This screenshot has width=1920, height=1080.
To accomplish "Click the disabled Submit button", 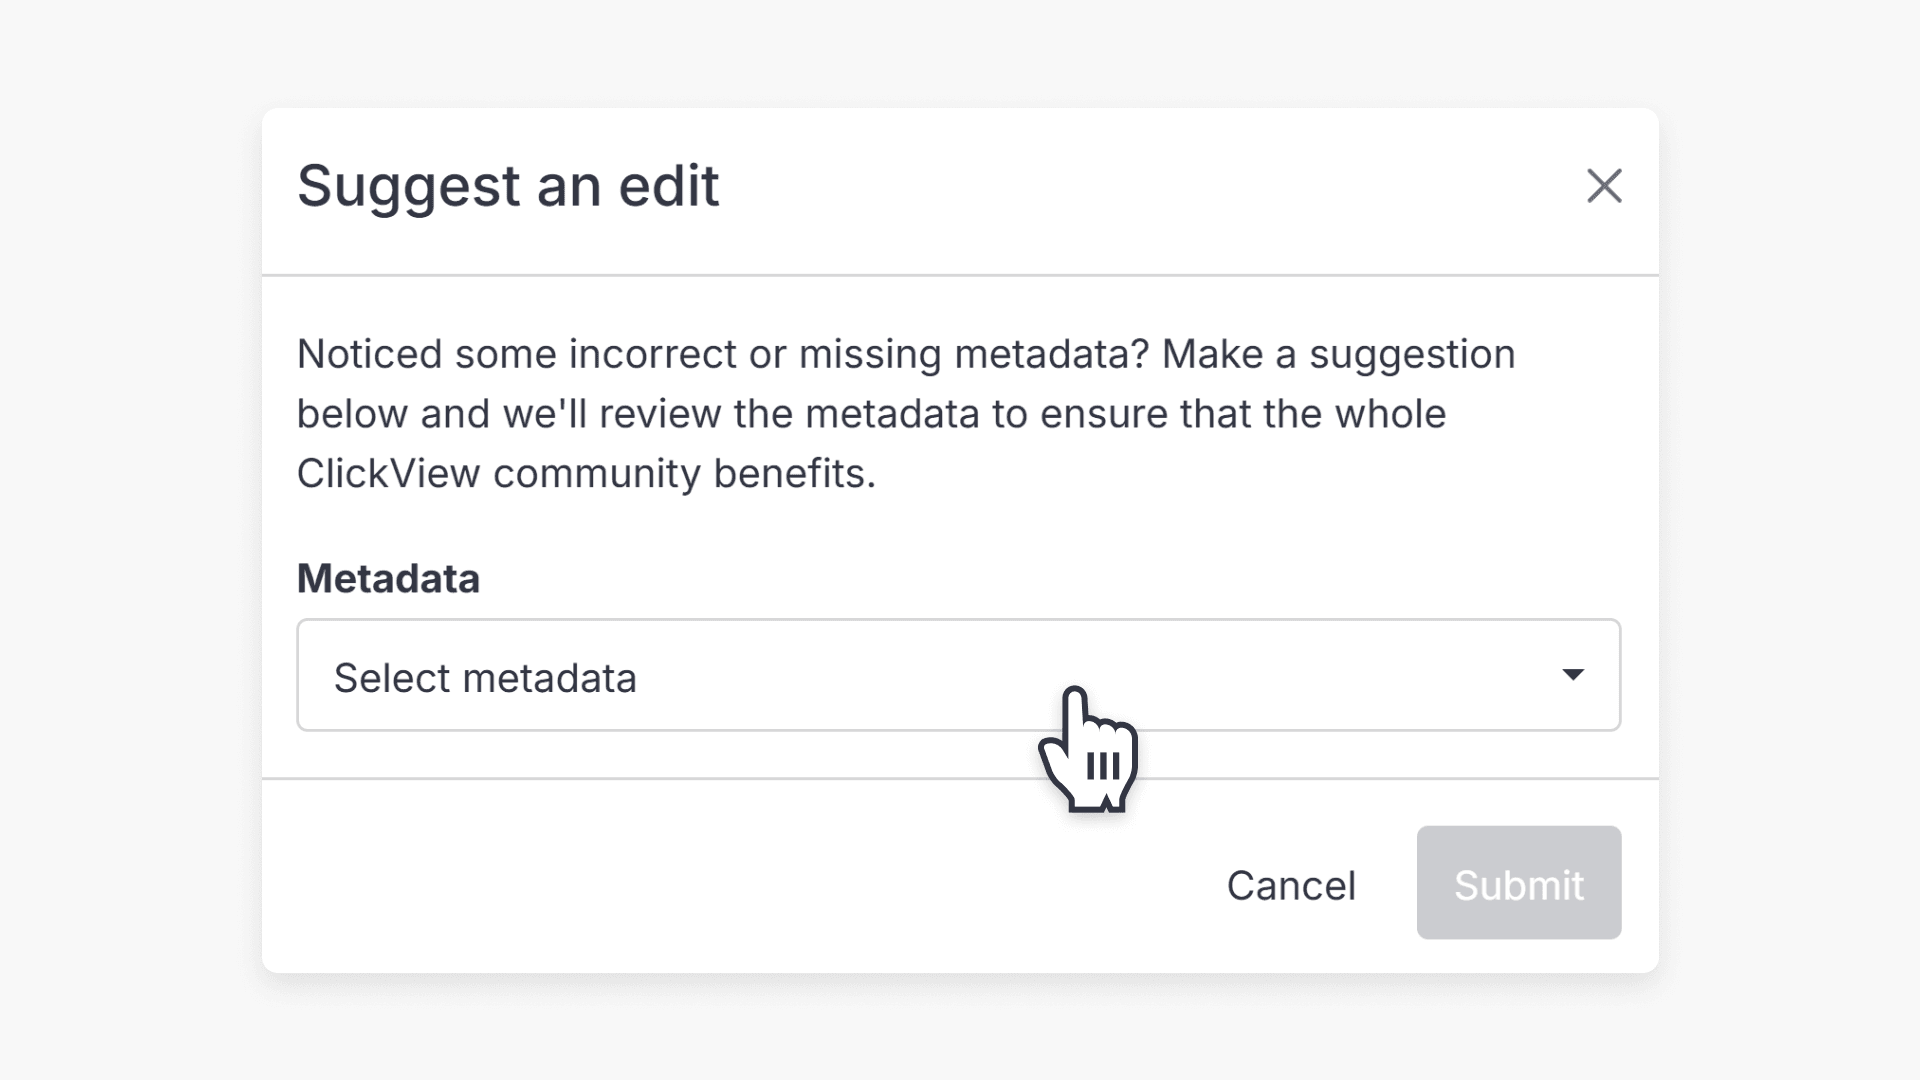I will pos(1518,884).
